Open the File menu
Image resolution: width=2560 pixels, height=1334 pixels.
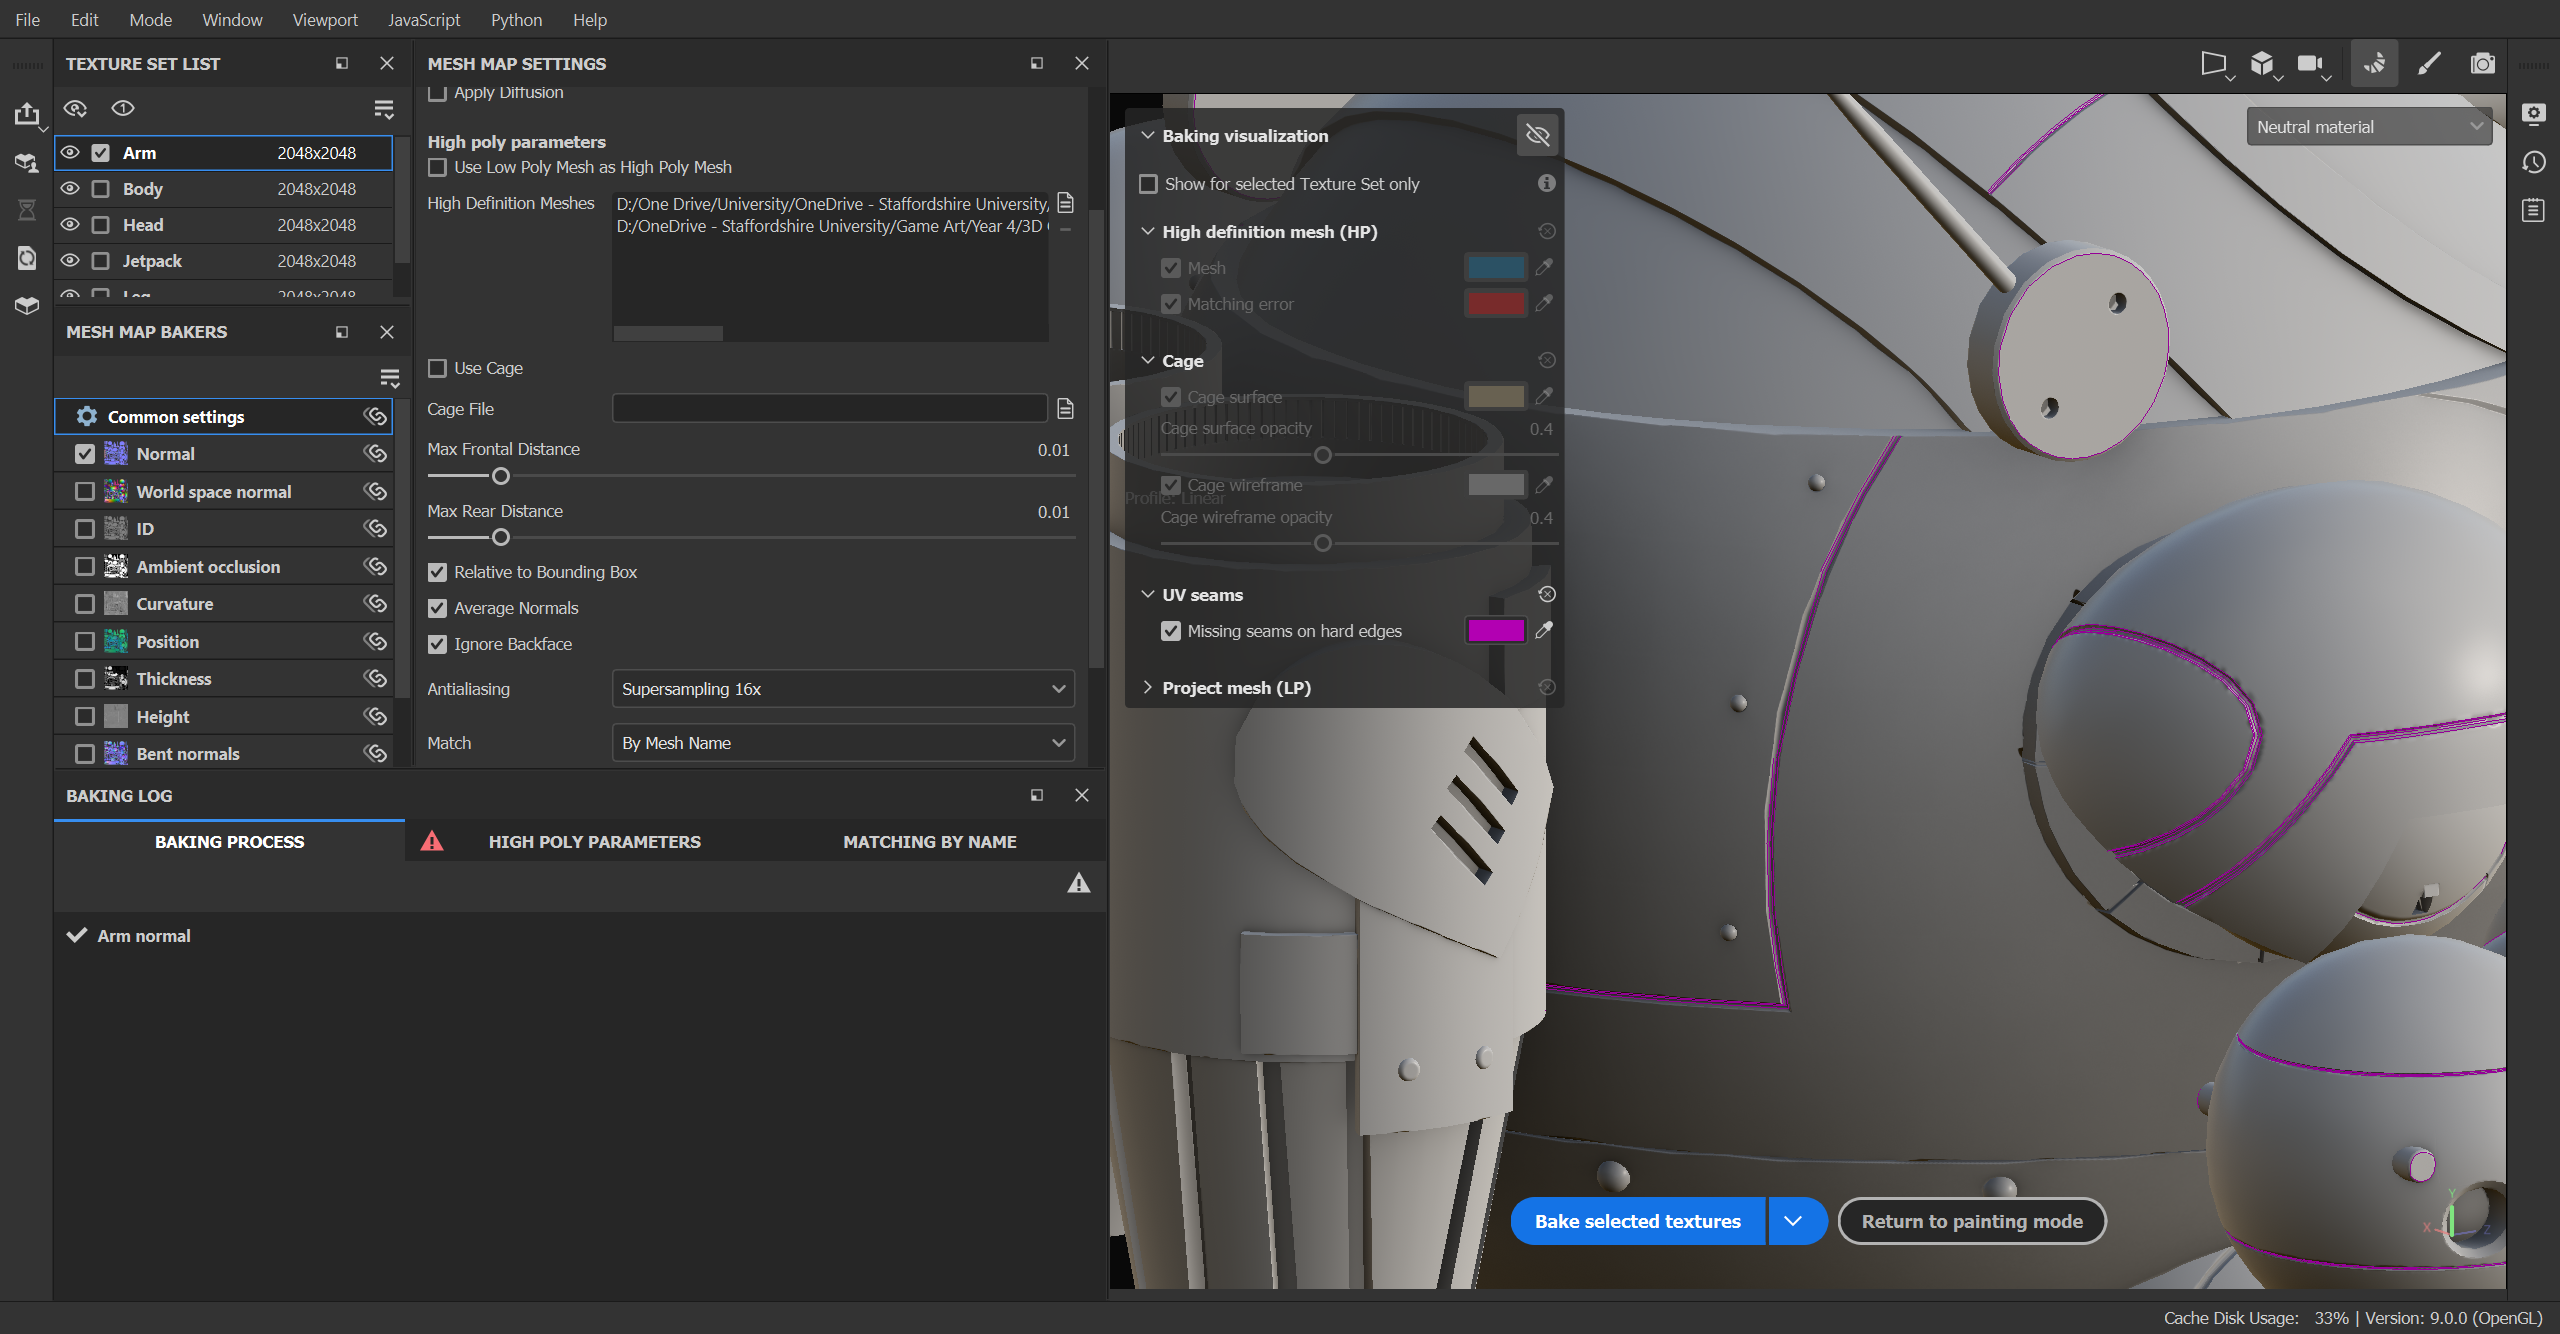(28, 19)
